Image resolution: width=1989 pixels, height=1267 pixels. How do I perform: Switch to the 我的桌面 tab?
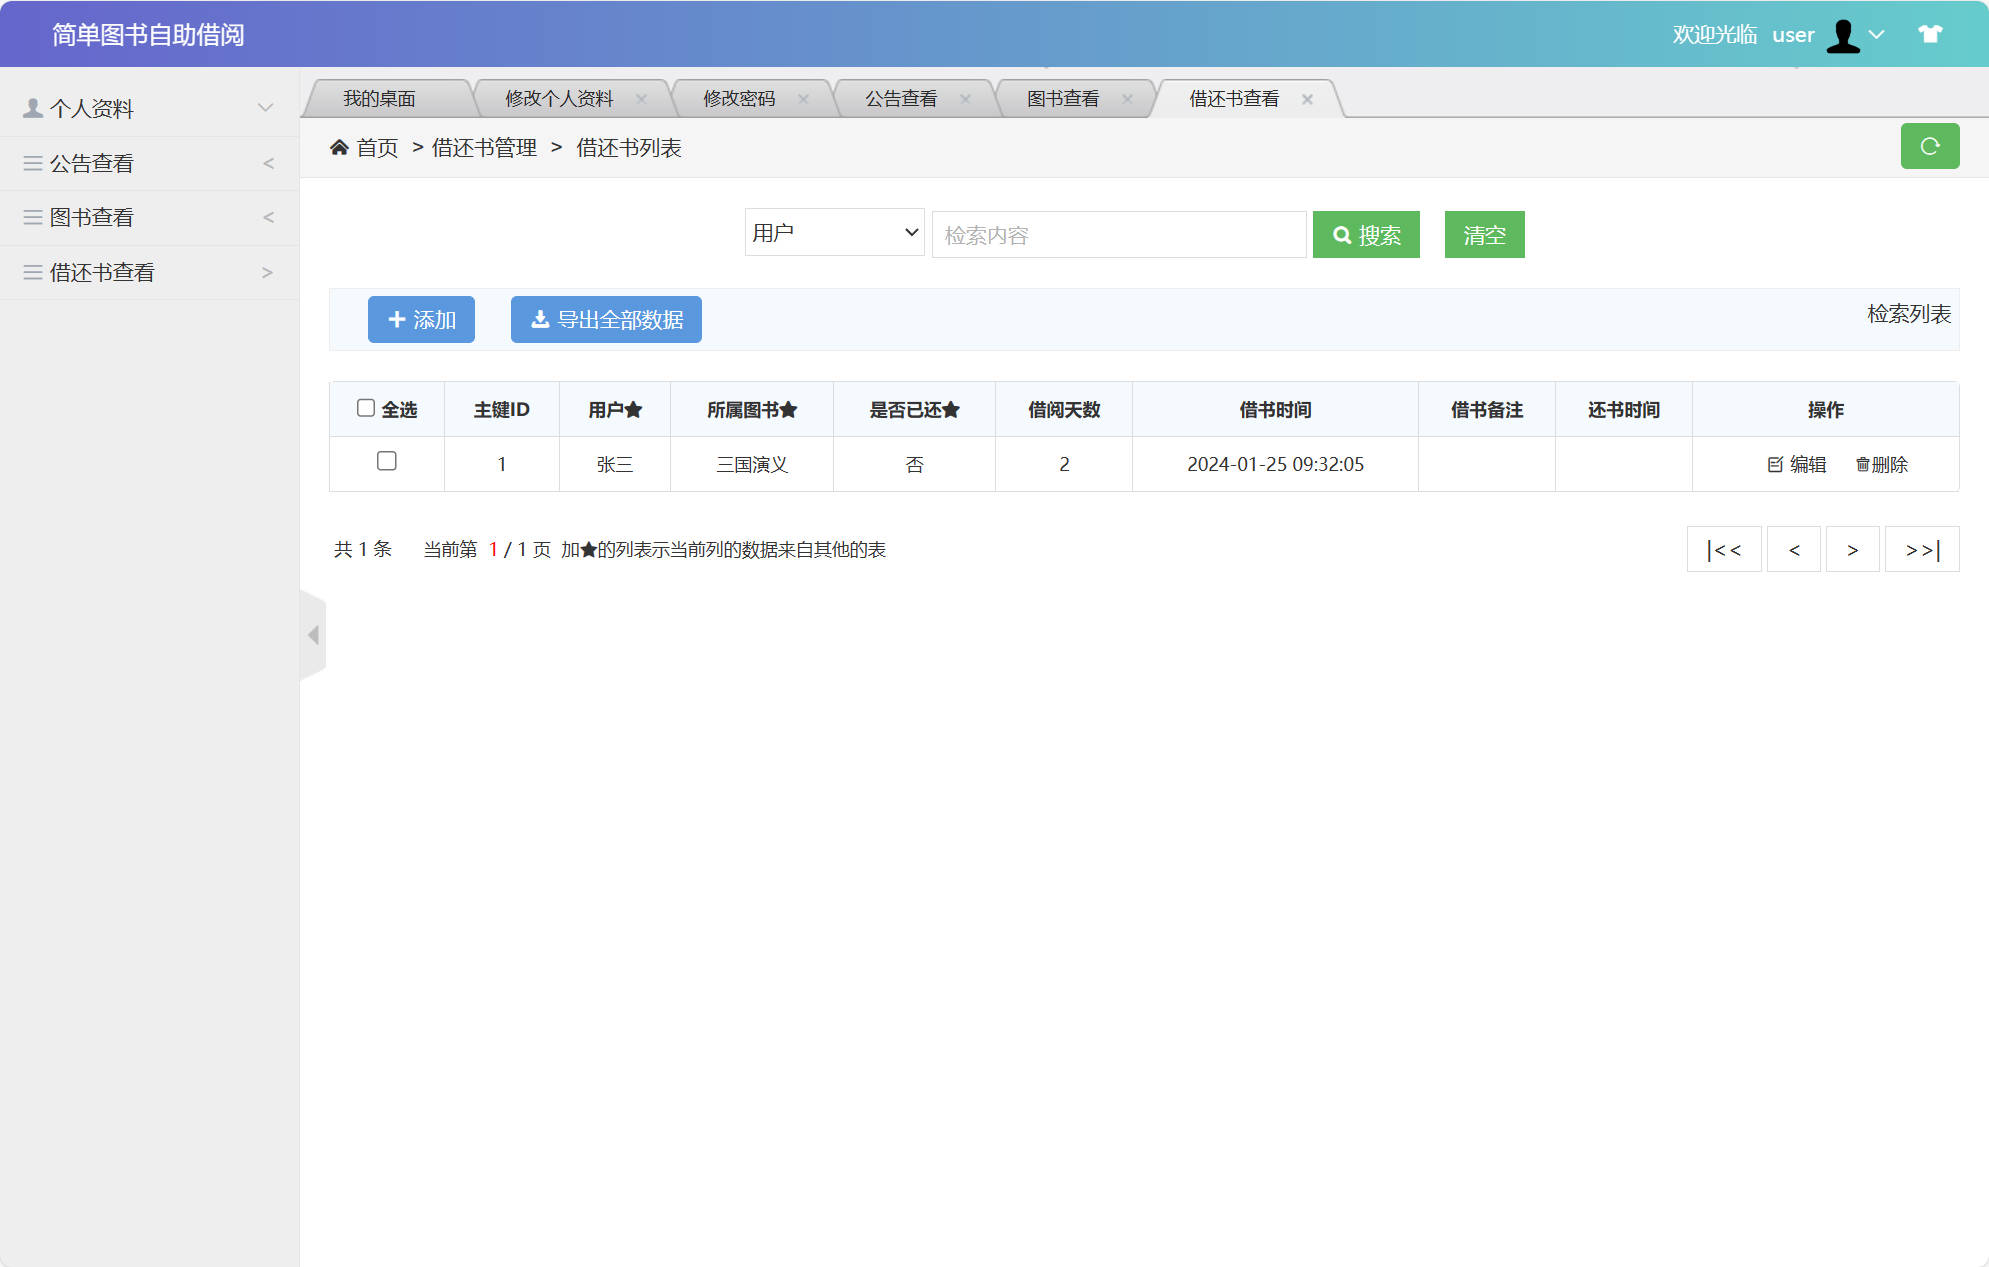tap(380, 97)
